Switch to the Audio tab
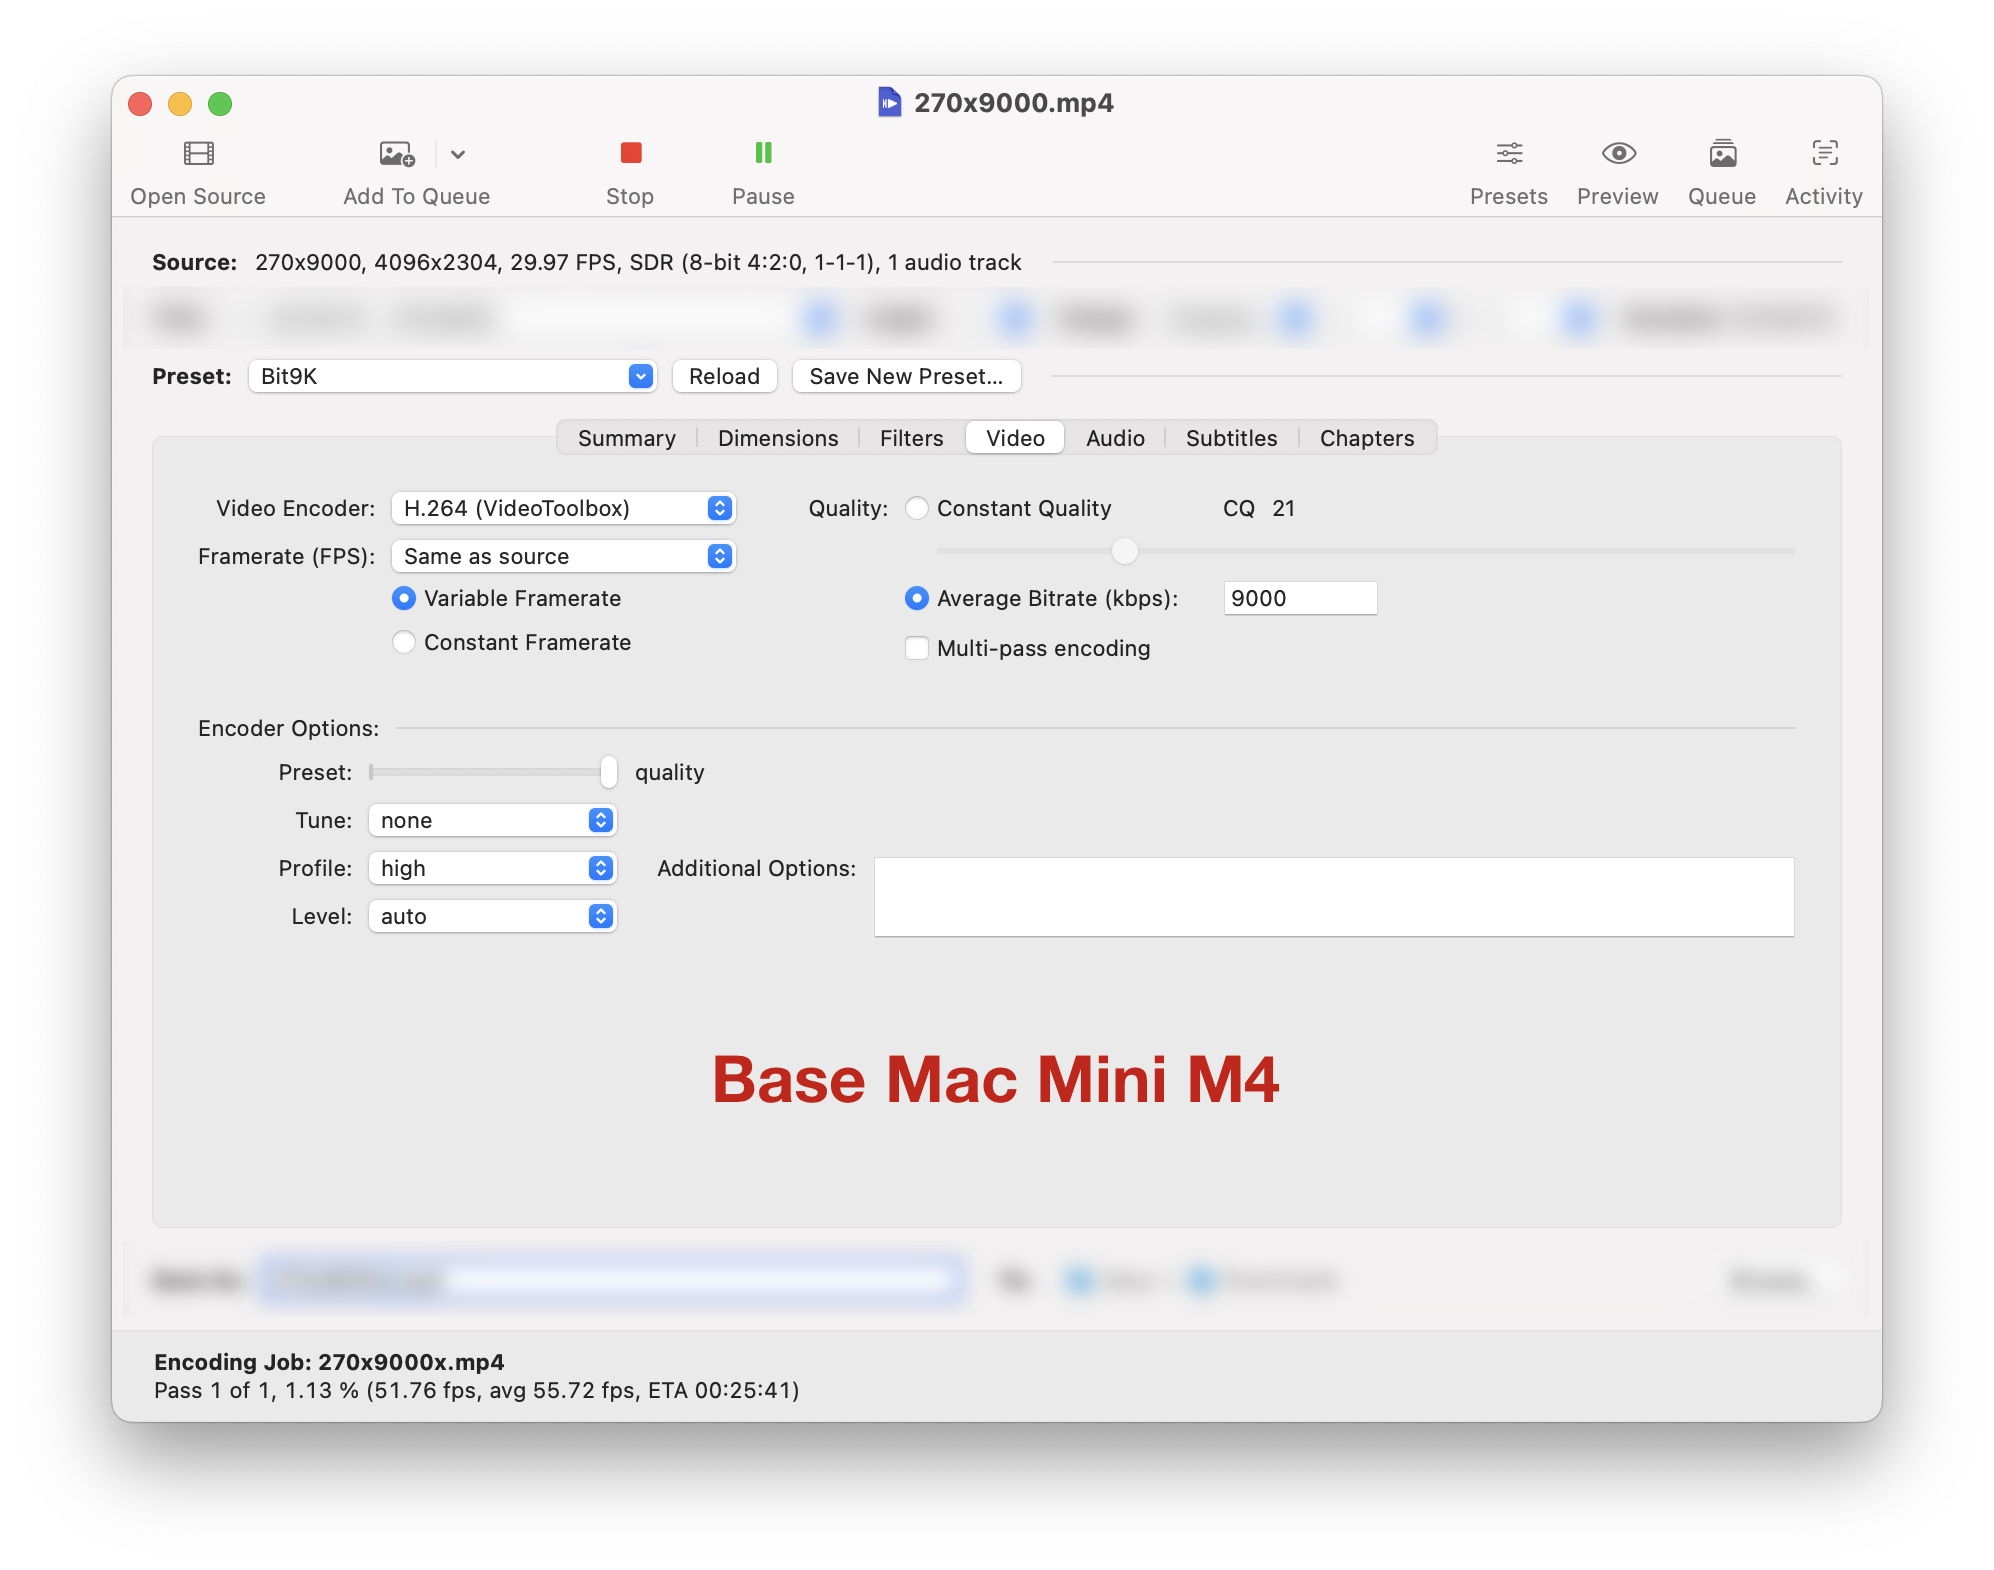The width and height of the screenshot is (1994, 1570). click(x=1114, y=438)
